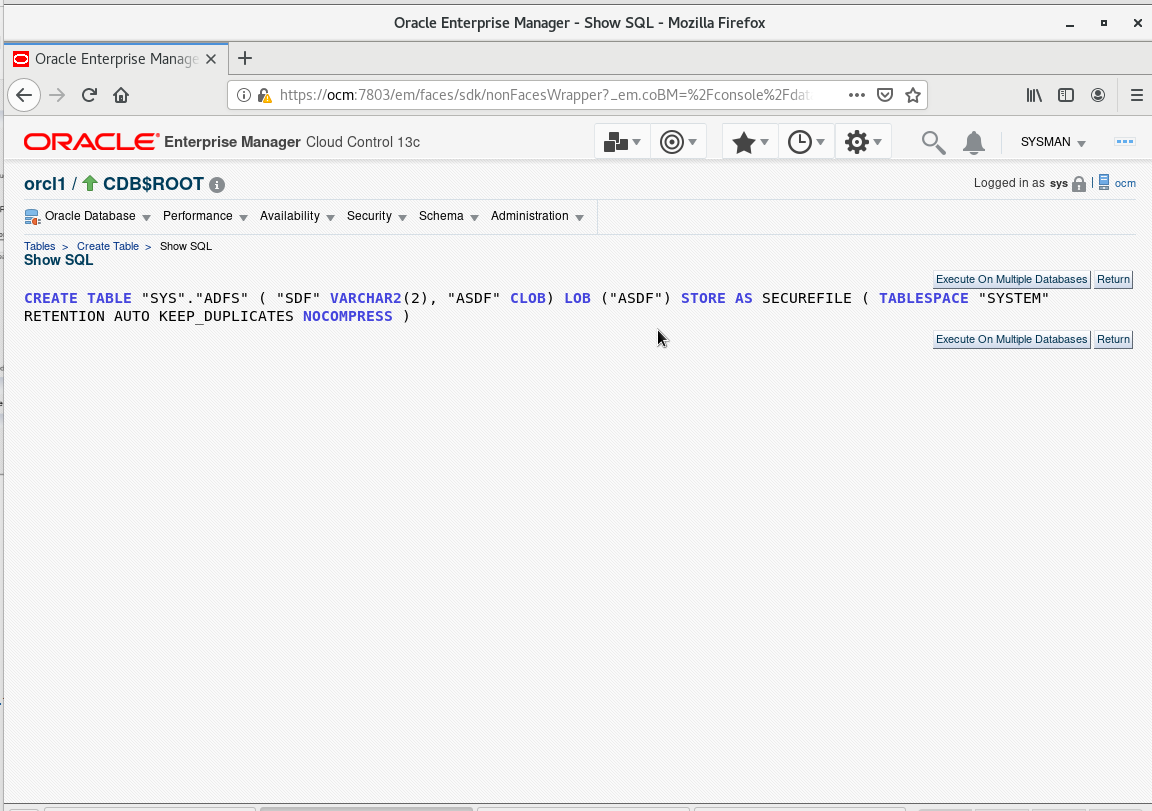Close the Oracle Enterprise Manager tab
Viewport: 1152px width, 811px height.
point(211,59)
